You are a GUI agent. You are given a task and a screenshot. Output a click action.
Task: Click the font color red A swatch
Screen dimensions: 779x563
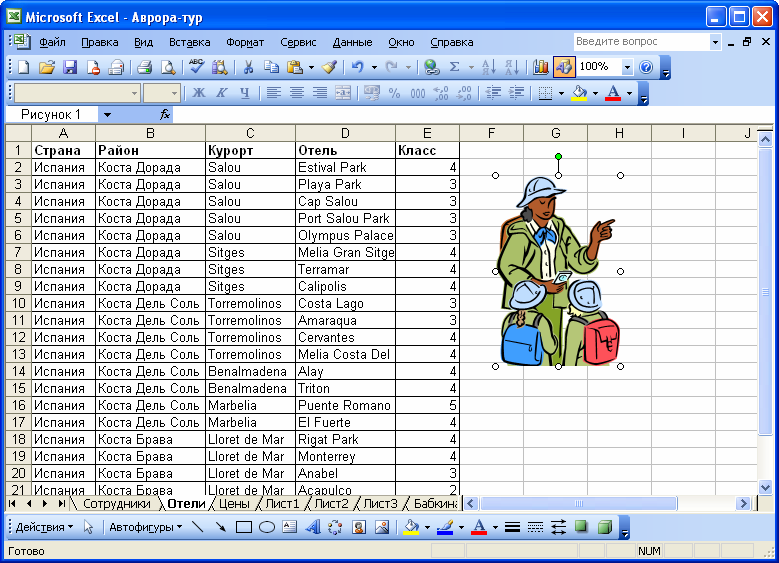click(x=614, y=93)
